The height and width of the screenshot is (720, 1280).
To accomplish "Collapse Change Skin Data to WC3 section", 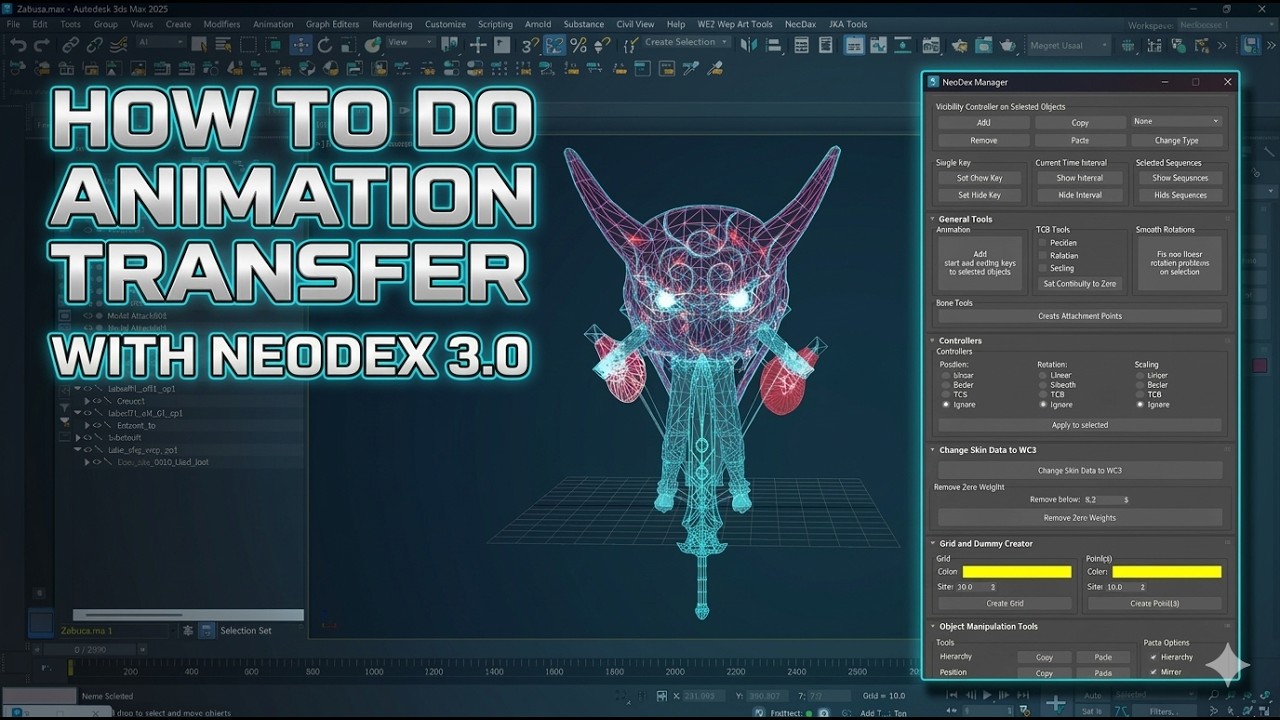I will pyautogui.click(x=933, y=450).
